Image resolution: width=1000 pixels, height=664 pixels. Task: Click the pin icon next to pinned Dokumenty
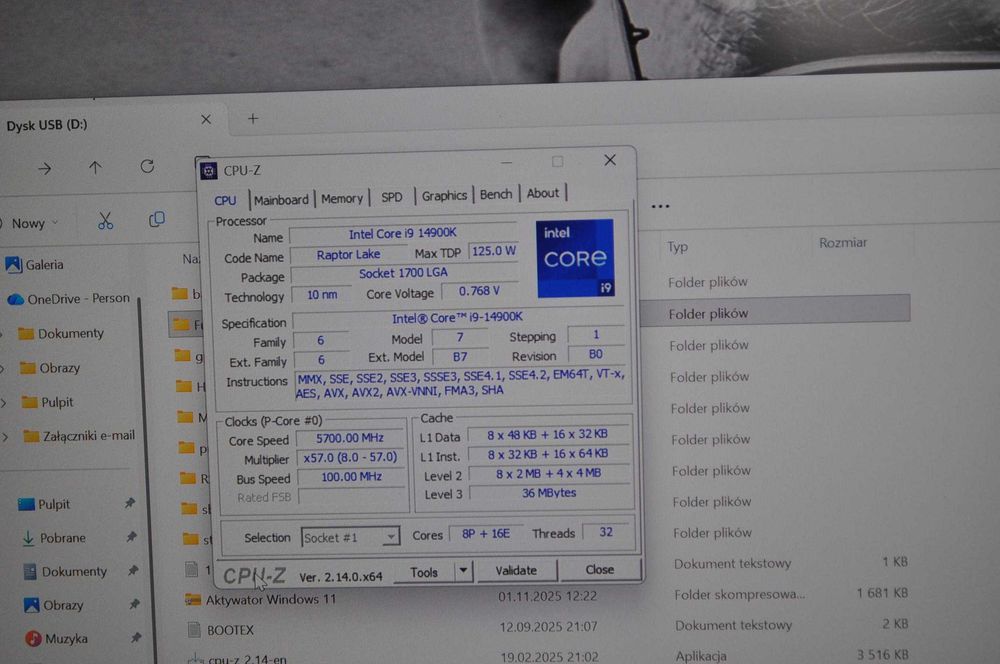click(133, 570)
